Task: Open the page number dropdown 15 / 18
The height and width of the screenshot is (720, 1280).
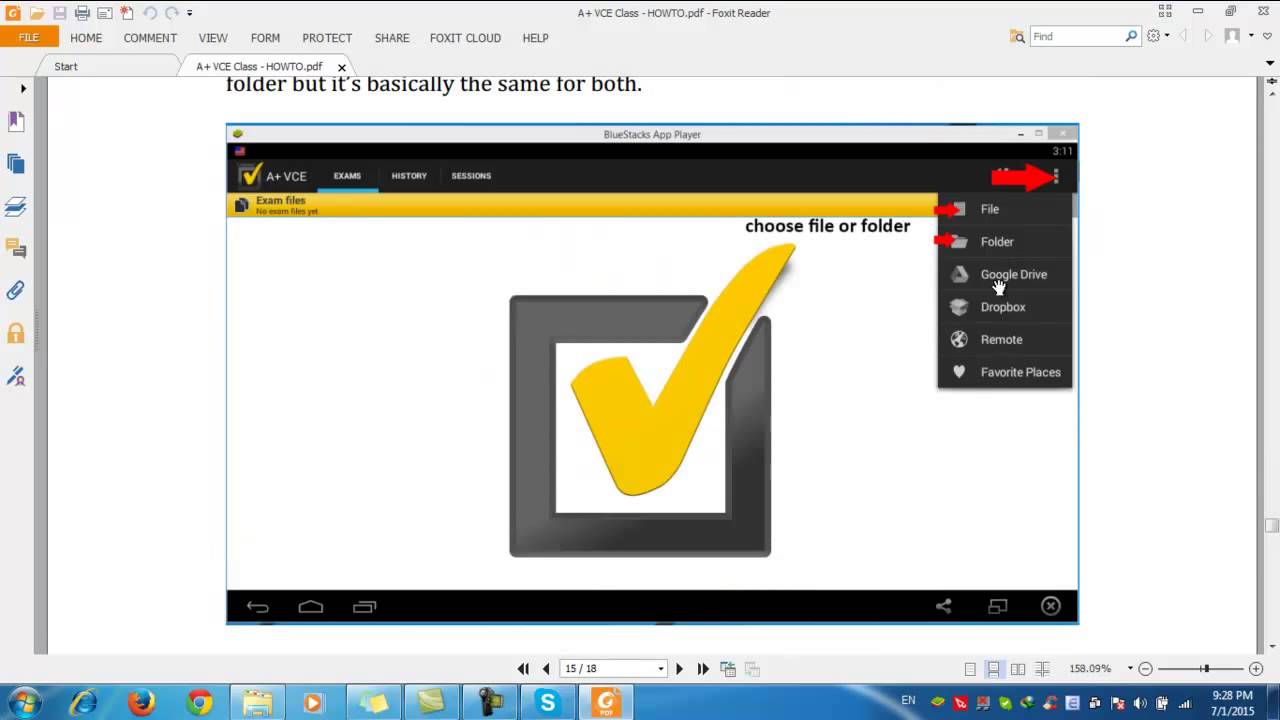Action: tap(660, 668)
